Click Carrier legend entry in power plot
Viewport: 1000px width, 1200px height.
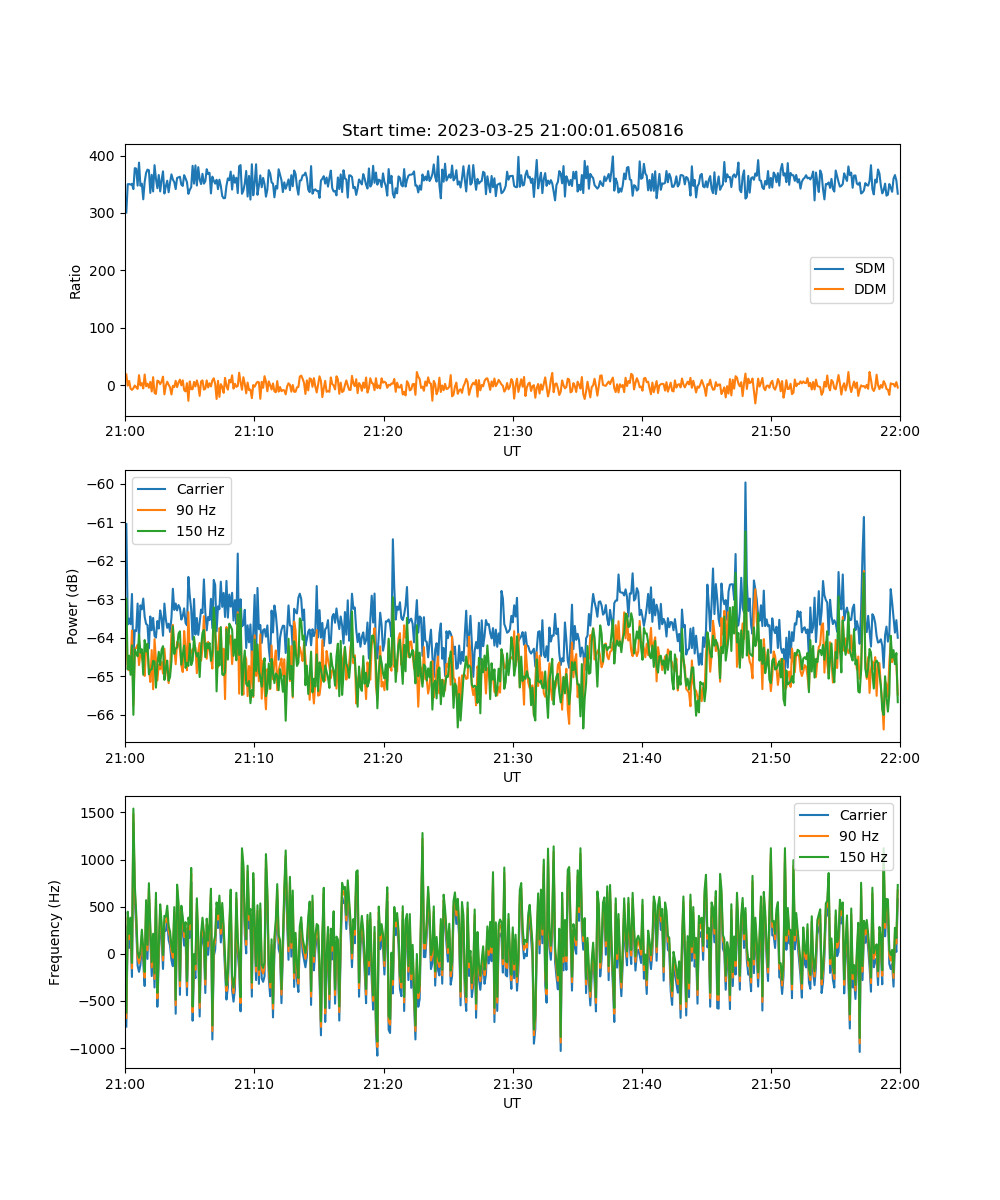pyautogui.click(x=182, y=490)
